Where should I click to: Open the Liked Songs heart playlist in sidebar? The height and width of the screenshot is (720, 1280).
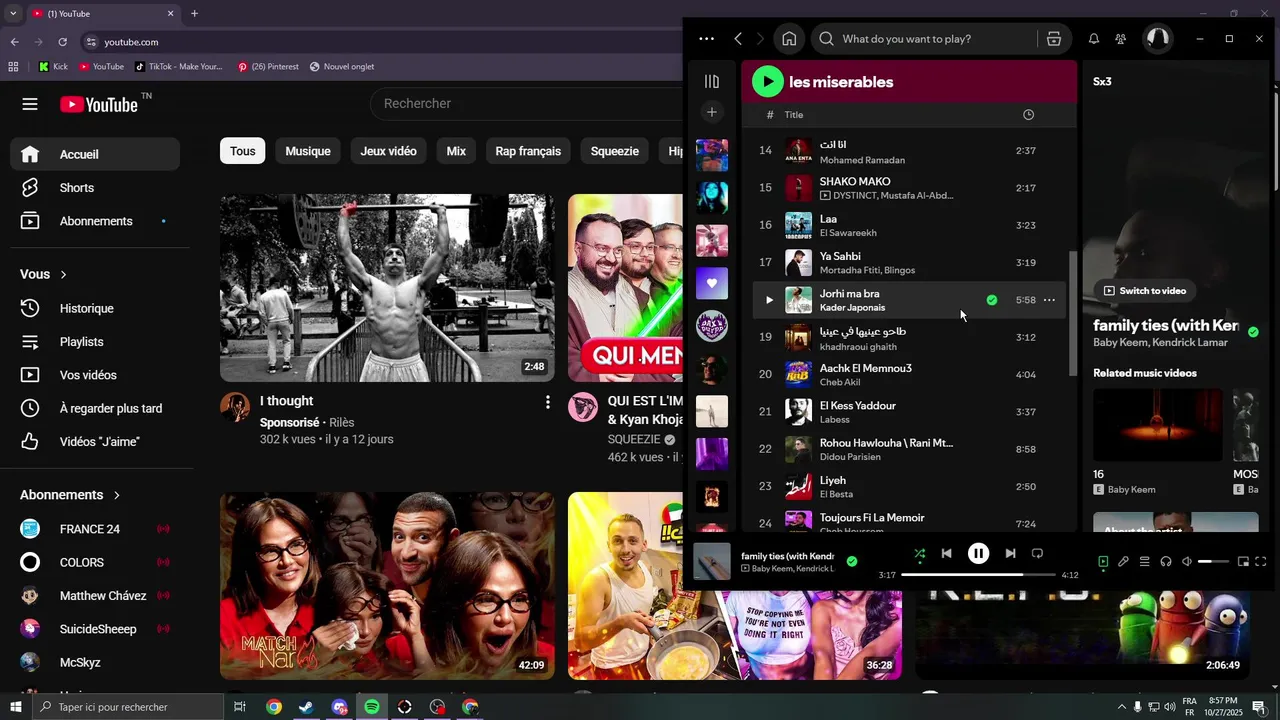(712, 283)
